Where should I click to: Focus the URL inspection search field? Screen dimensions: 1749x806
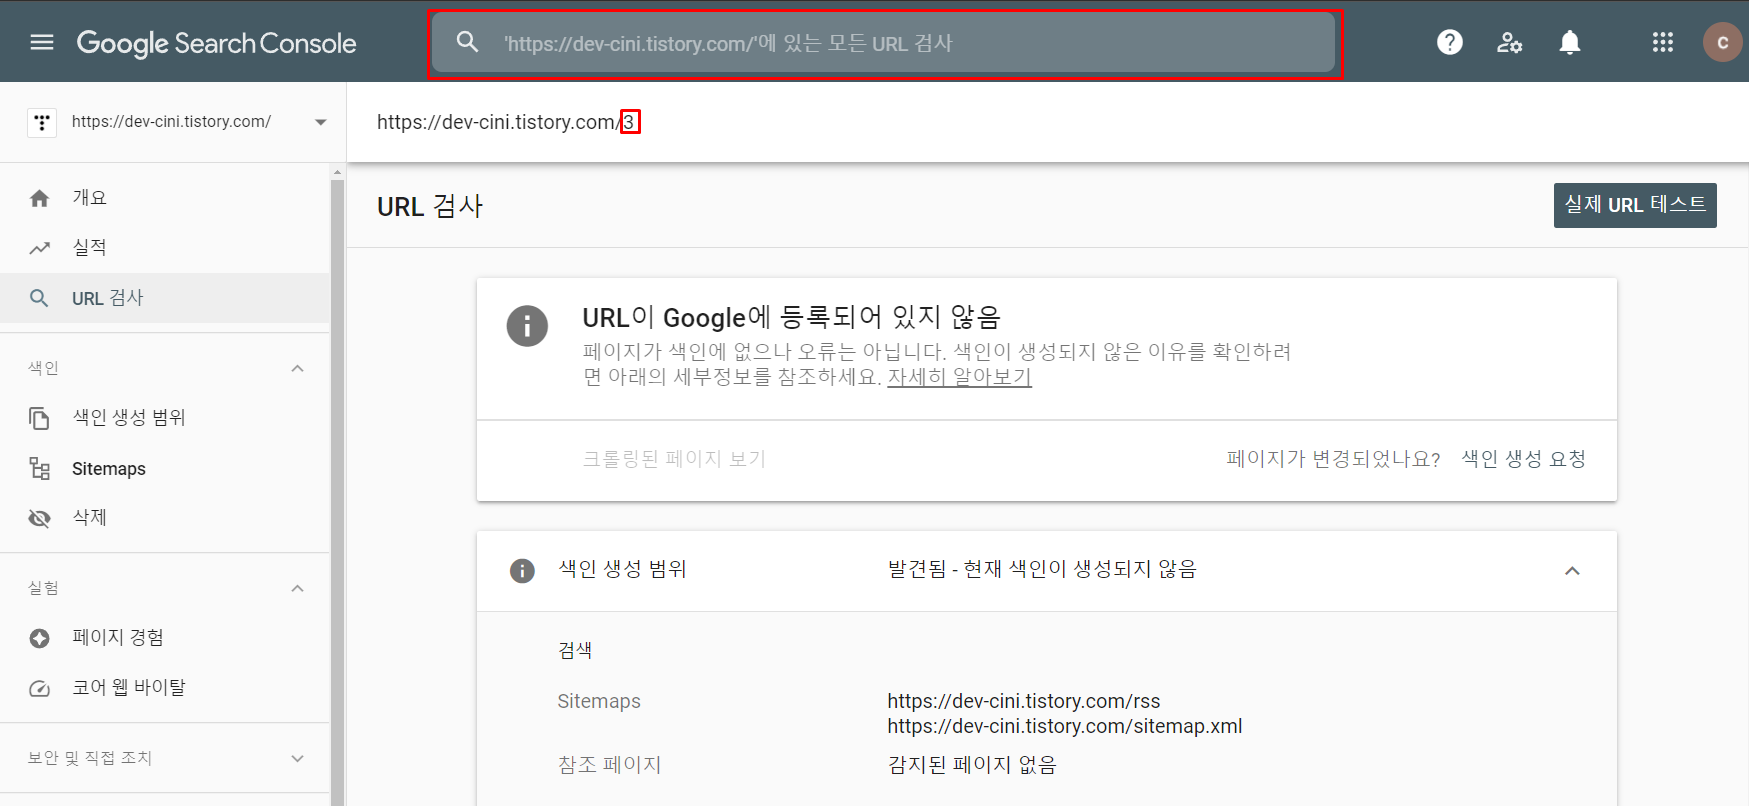(x=885, y=43)
